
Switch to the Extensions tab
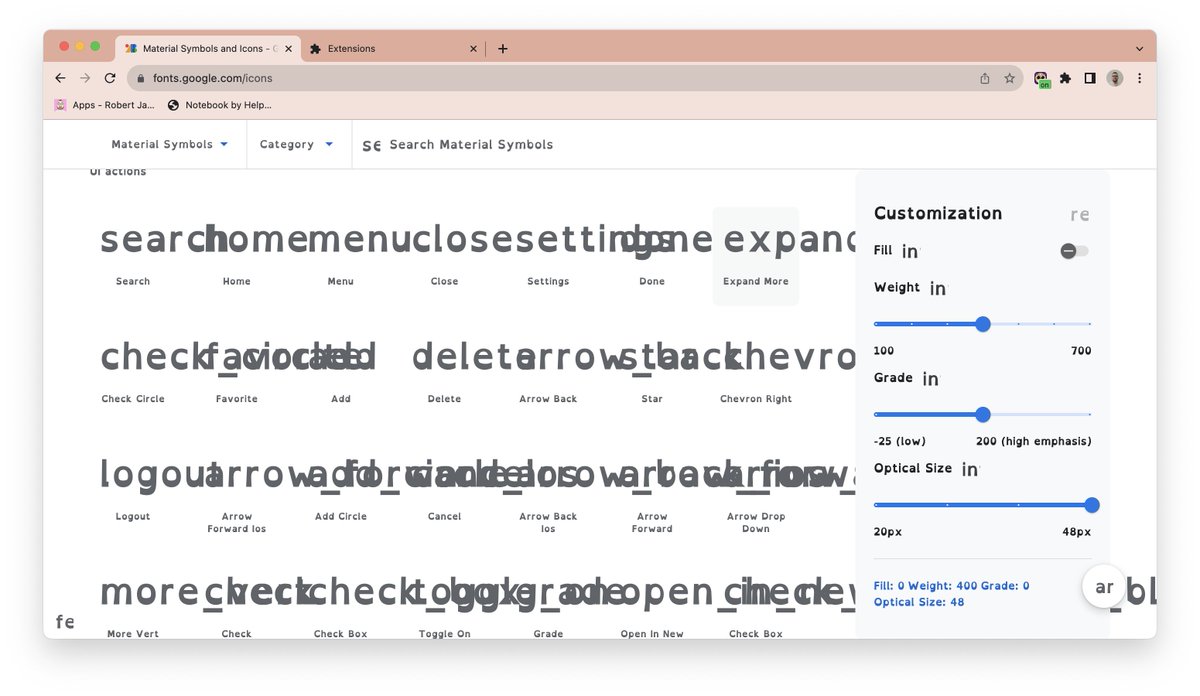tap(393, 48)
